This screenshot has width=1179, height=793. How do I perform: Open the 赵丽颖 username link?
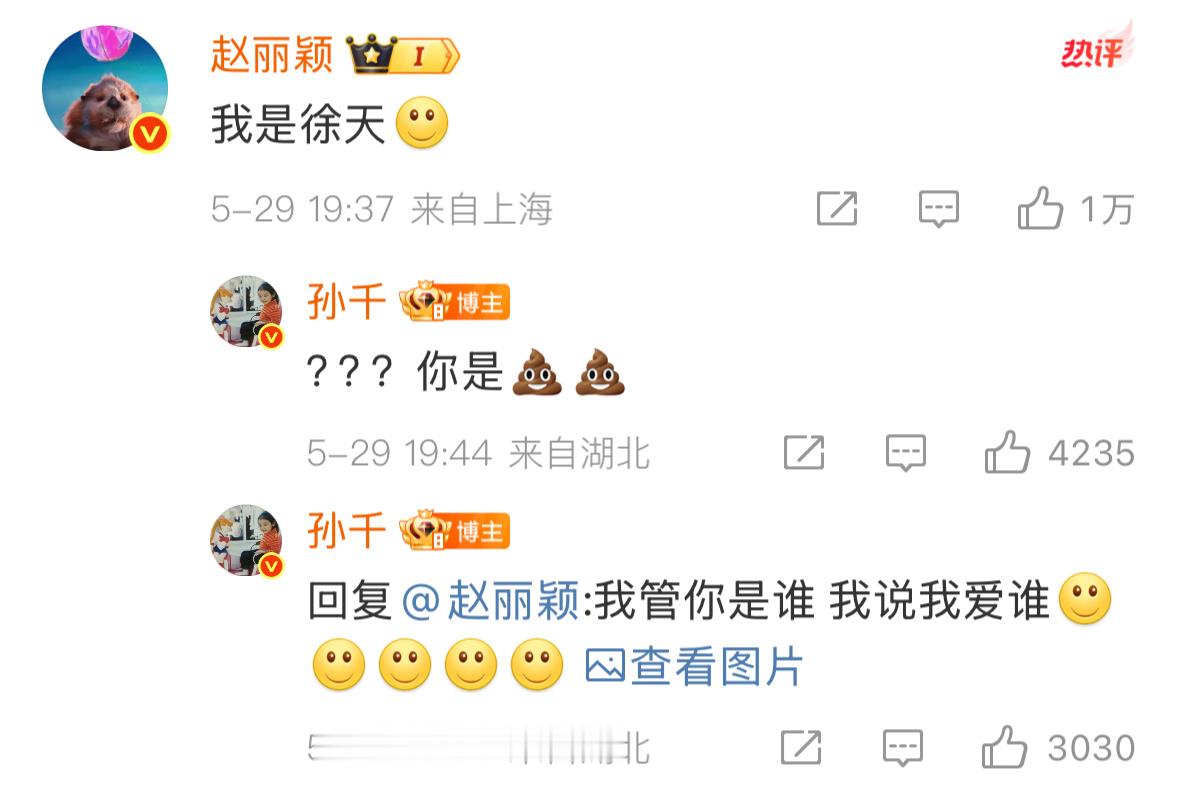click(x=271, y=55)
